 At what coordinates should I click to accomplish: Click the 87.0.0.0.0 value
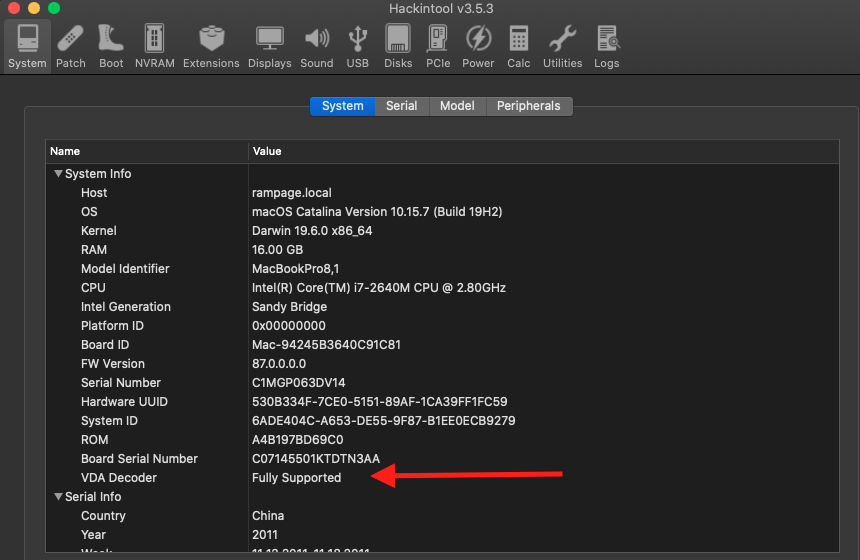pyautogui.click(x=279, y=364)
